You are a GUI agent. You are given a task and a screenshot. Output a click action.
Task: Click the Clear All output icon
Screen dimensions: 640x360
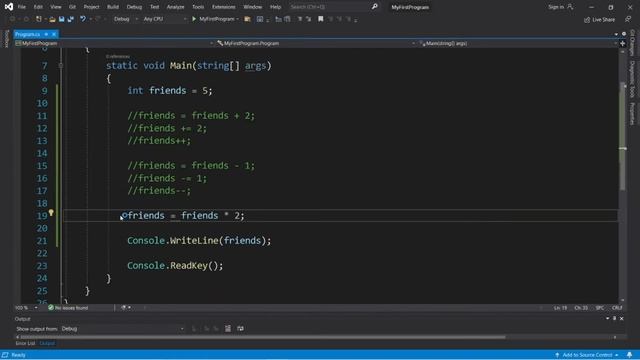click(x=228, y=329)
